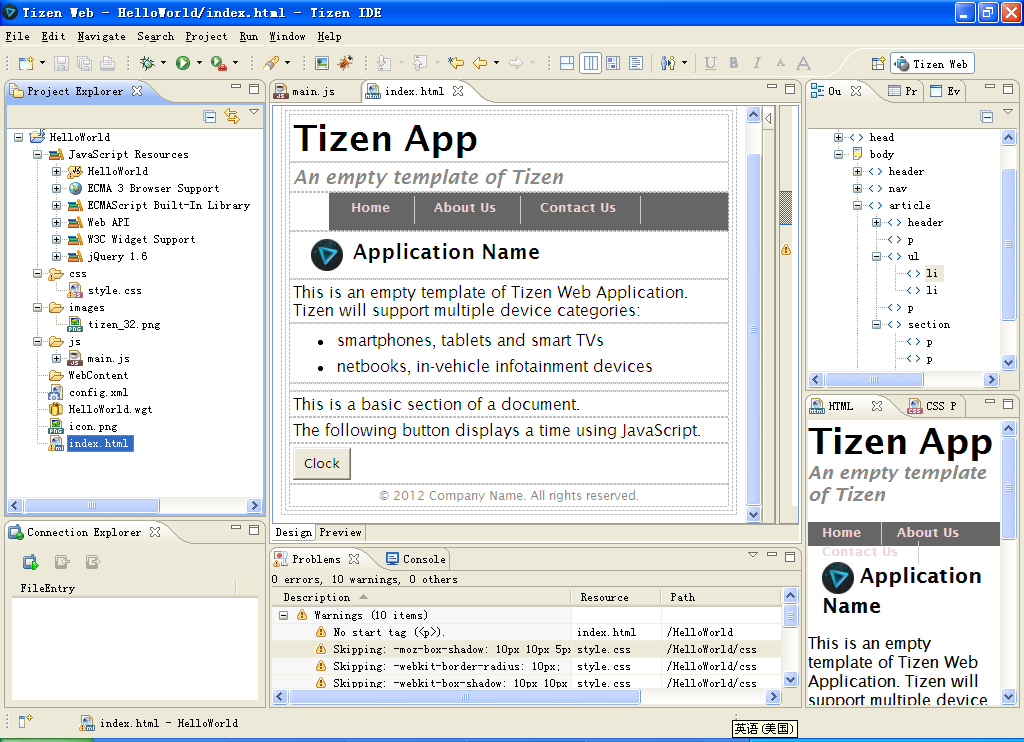Click the Problems horizontal scrollbar thumb
This screenshot has width=1024, height=742.
tap(464, 696)
